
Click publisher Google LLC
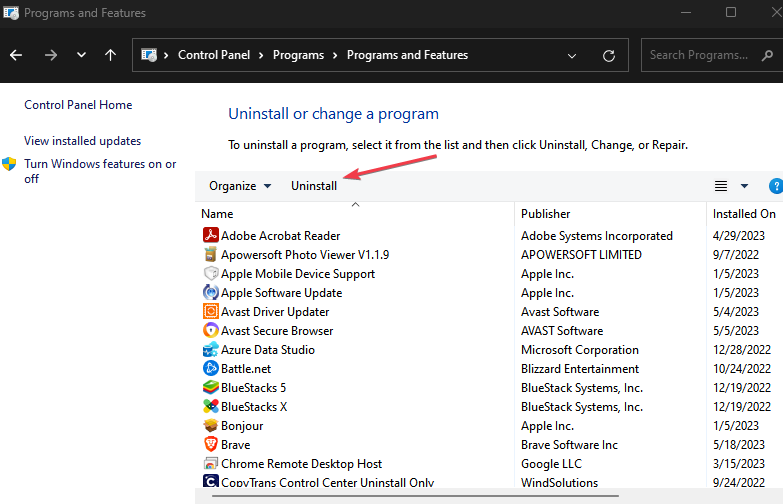[x=551, y=464]
